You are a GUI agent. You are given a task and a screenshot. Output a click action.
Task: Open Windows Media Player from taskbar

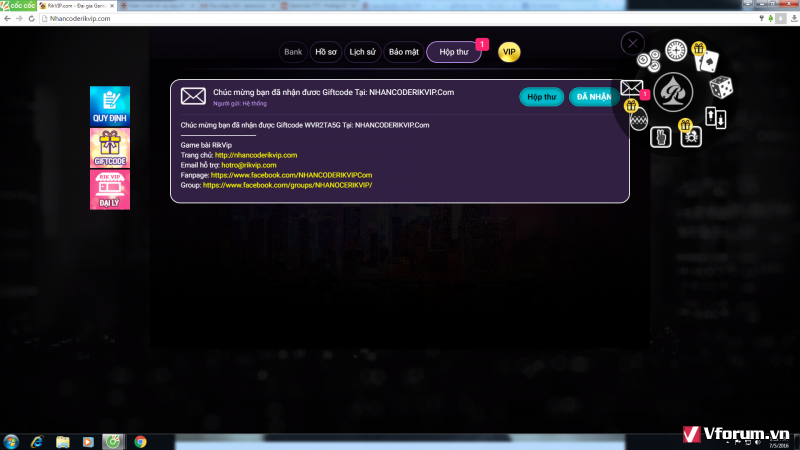click(88, 442)
